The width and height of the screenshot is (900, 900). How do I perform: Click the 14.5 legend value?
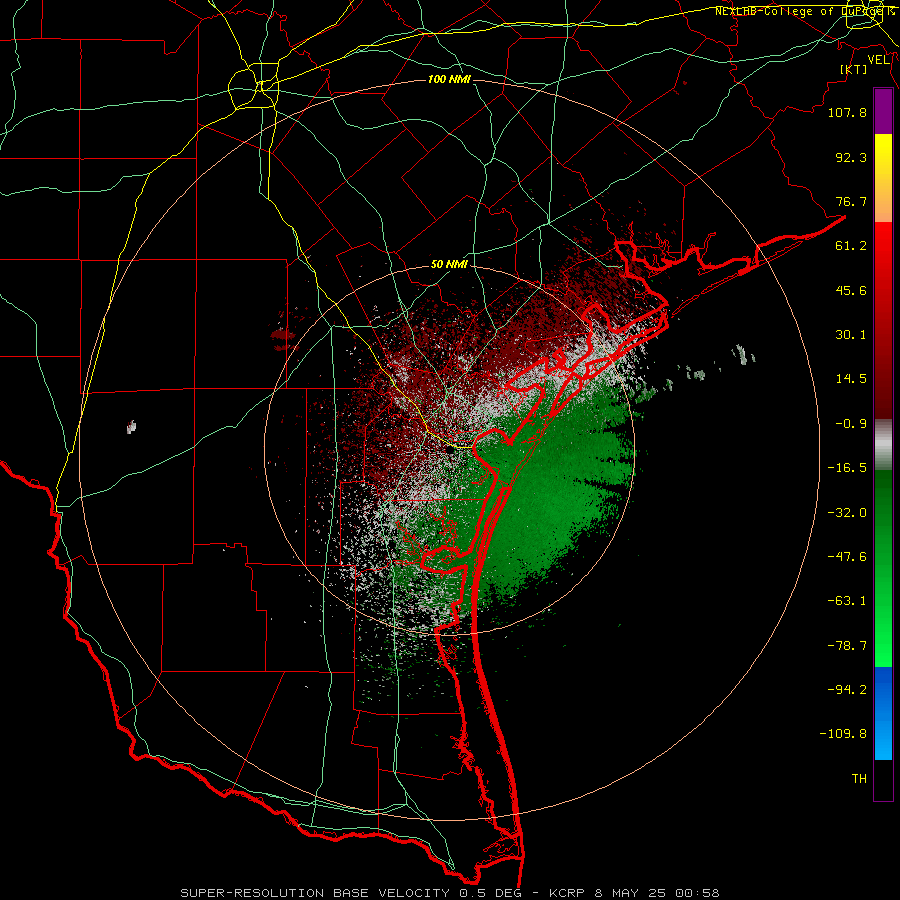(851, 379)
